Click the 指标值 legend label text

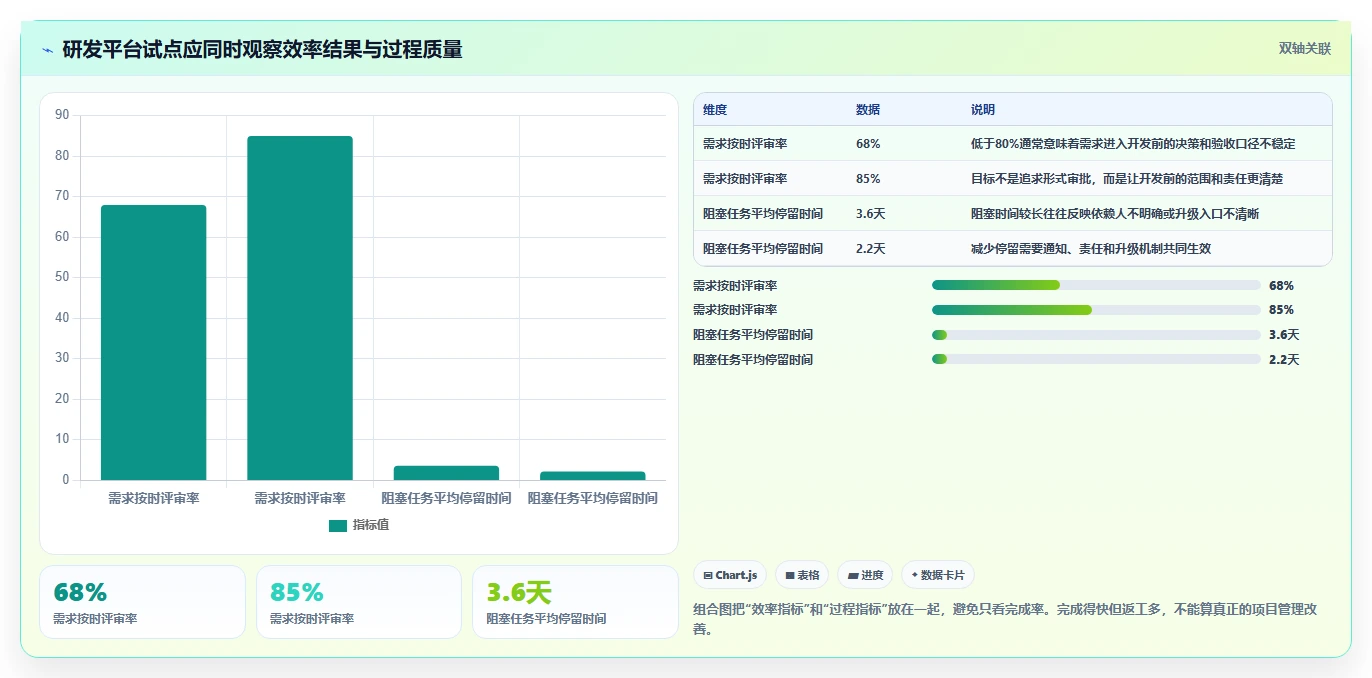(370, 525)
